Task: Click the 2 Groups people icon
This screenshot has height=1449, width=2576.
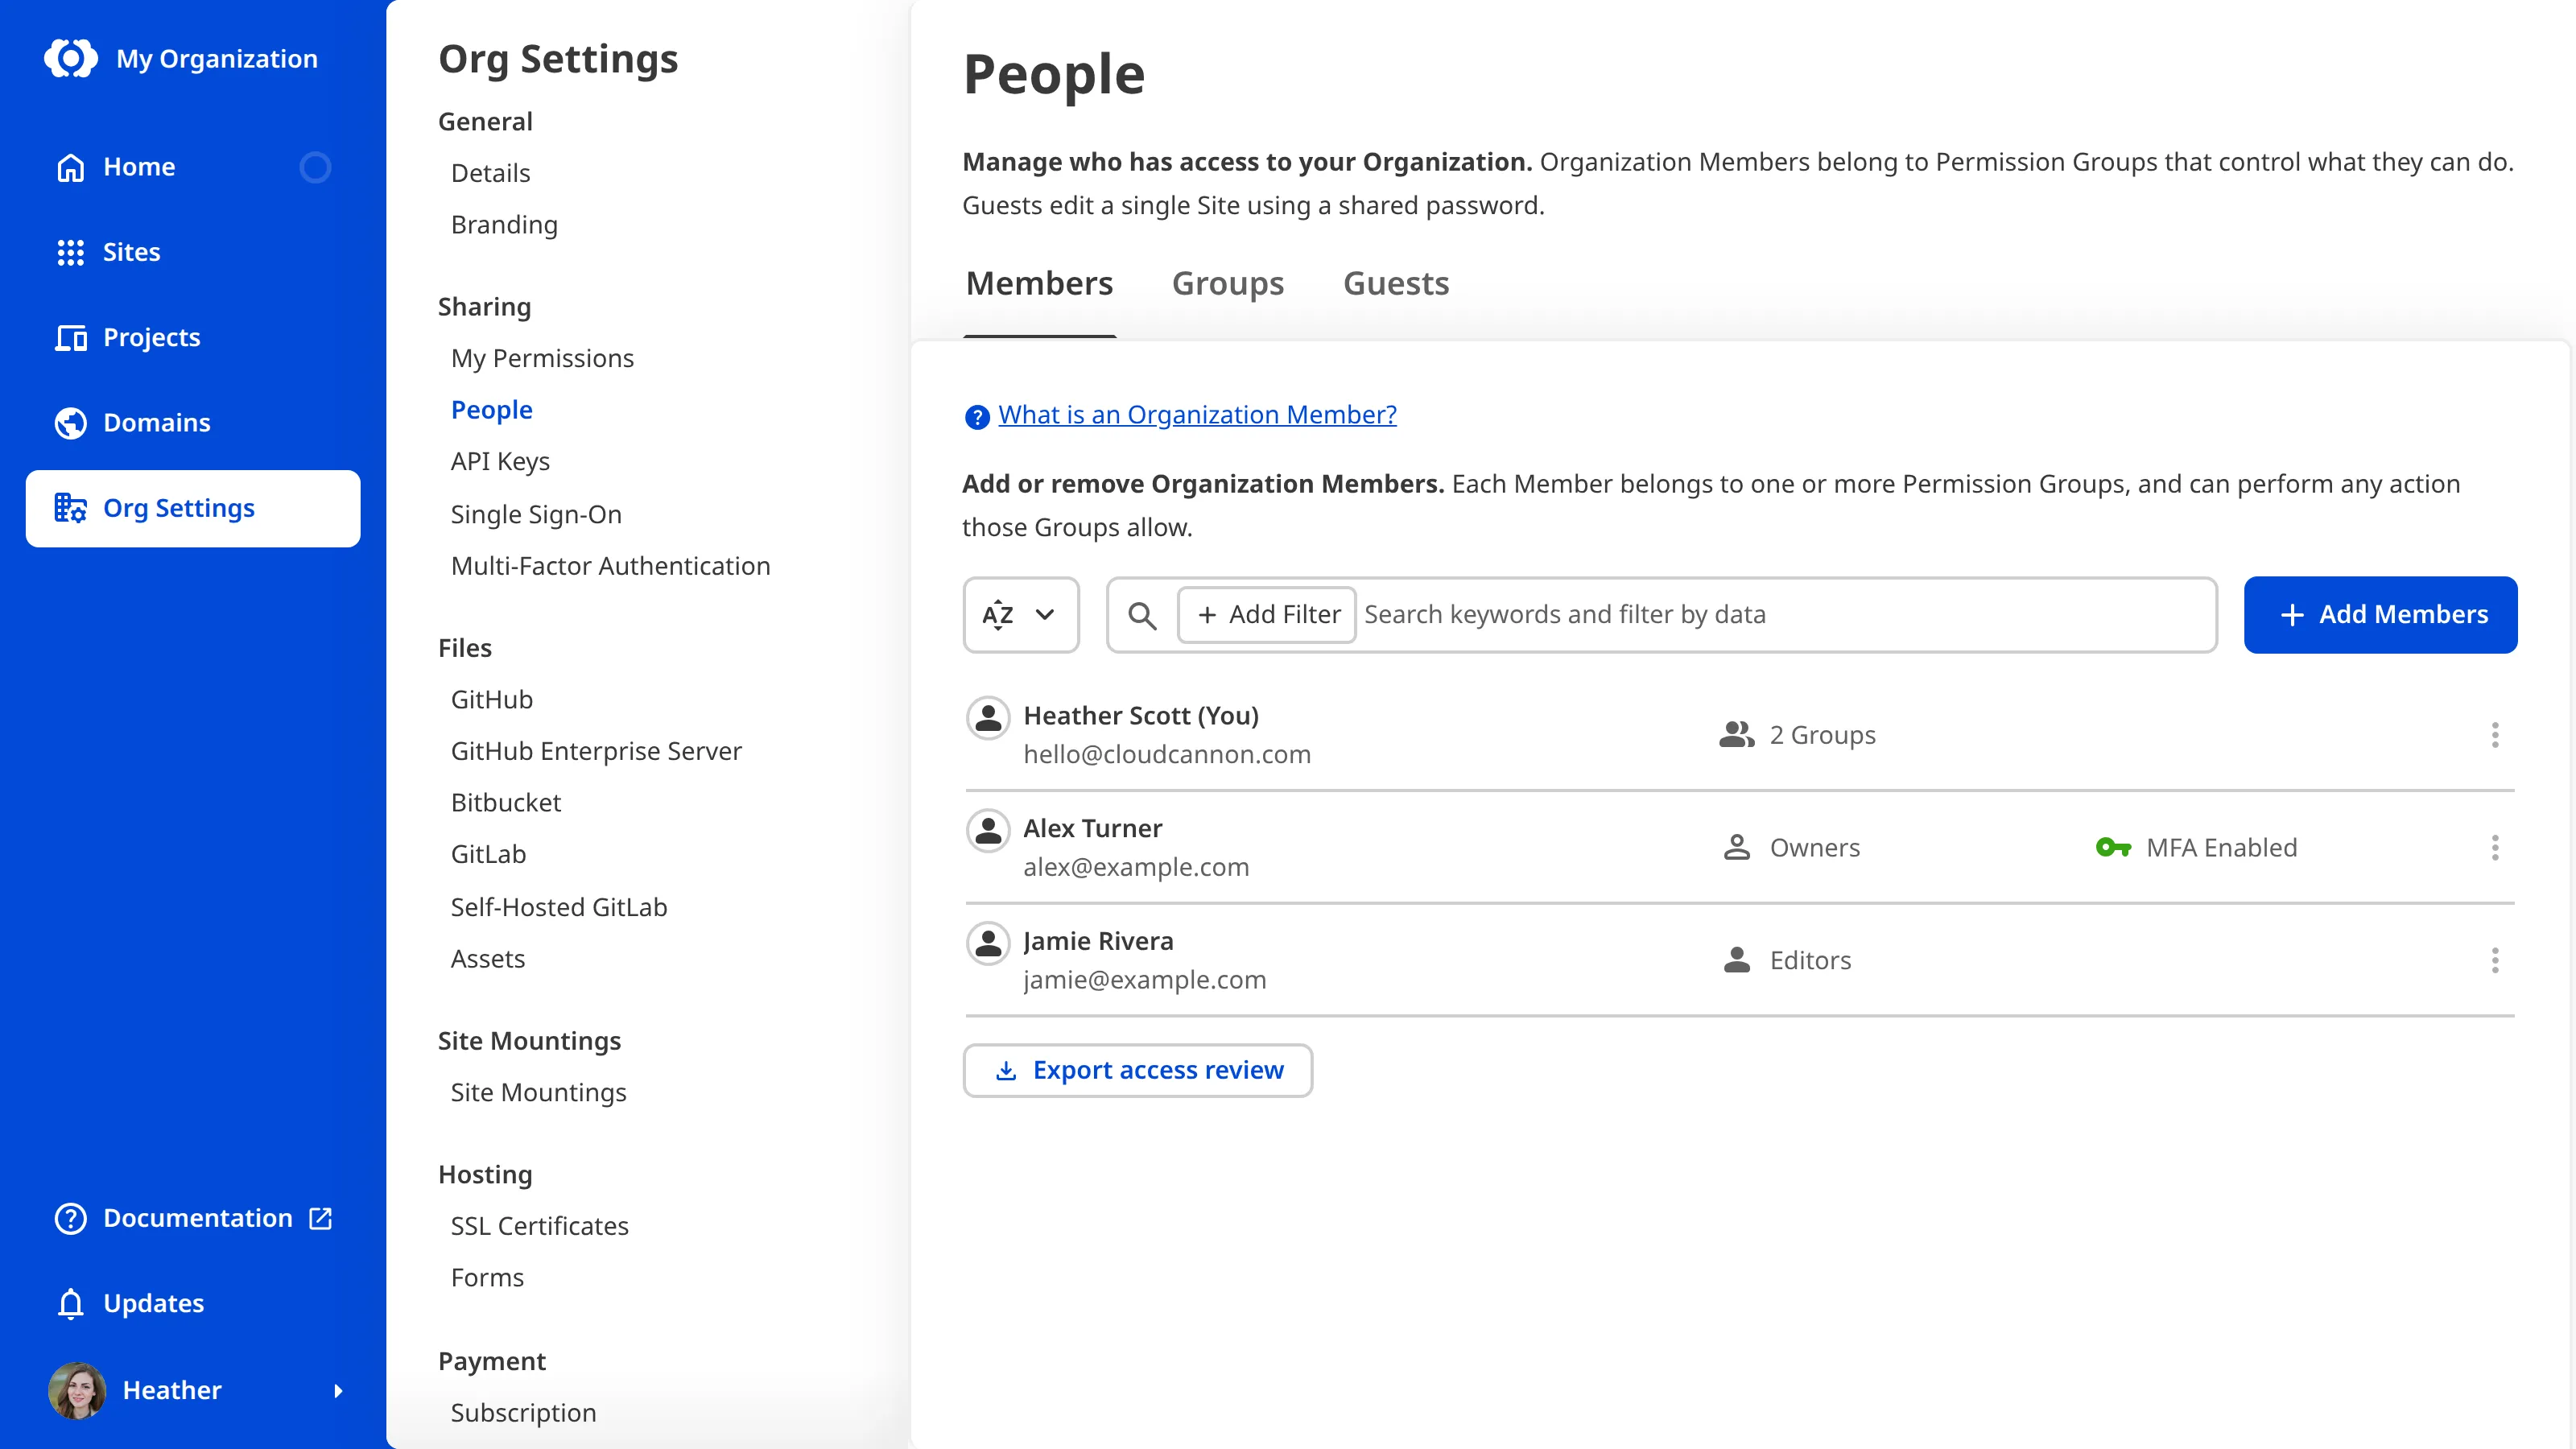Action: [1737, 735]
